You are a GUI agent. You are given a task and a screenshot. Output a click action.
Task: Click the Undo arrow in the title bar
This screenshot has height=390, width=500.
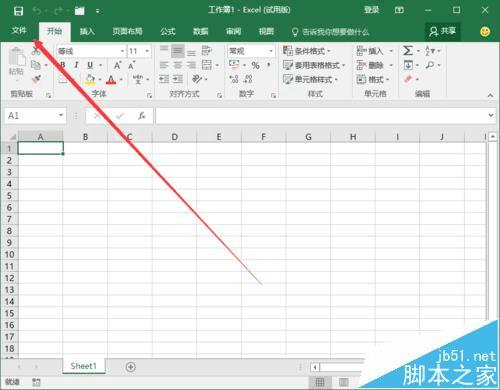pos(37,11)
